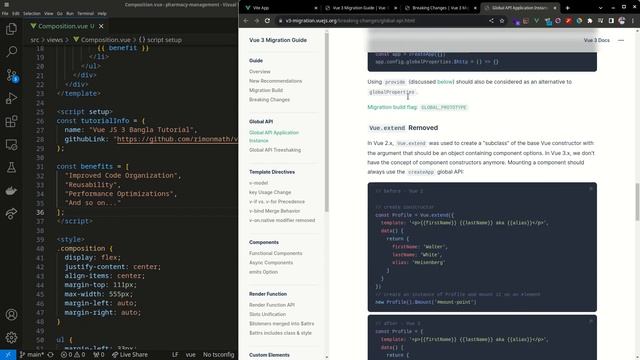Click browser forward arrow
Screen dimensions: 640x360
click(x=256, y=20)
